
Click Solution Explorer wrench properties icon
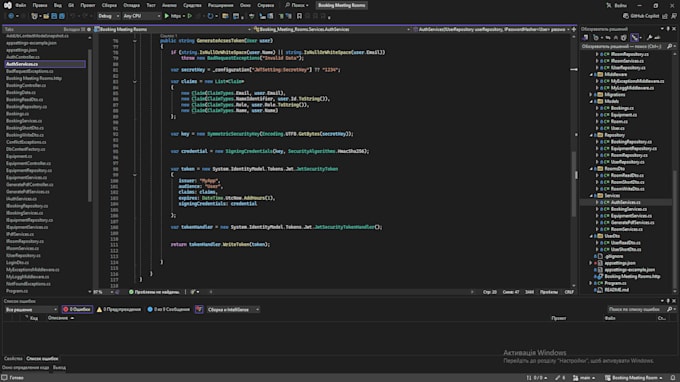[649, 38]
